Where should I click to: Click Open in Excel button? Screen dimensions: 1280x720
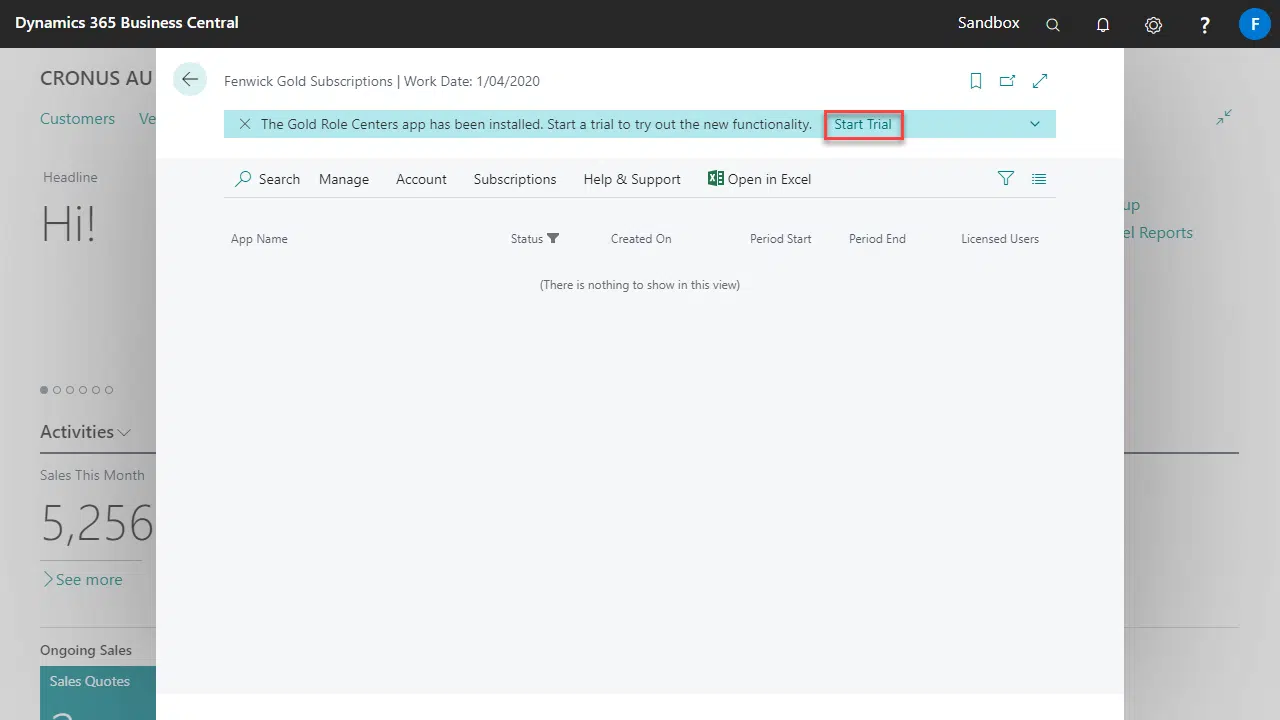pyautogui.click(x=759, y=179)
